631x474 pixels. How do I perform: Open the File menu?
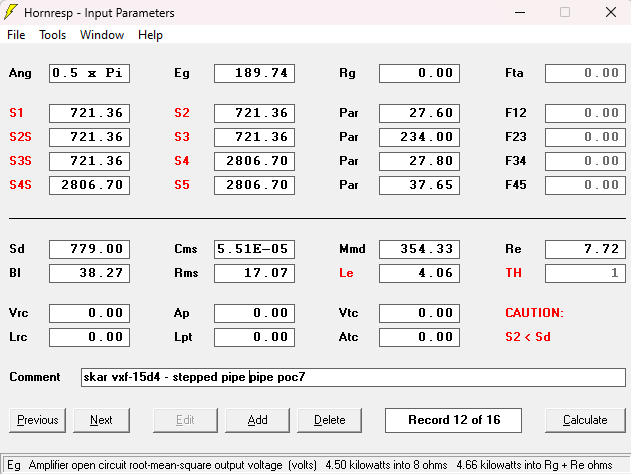pos(16,35)
